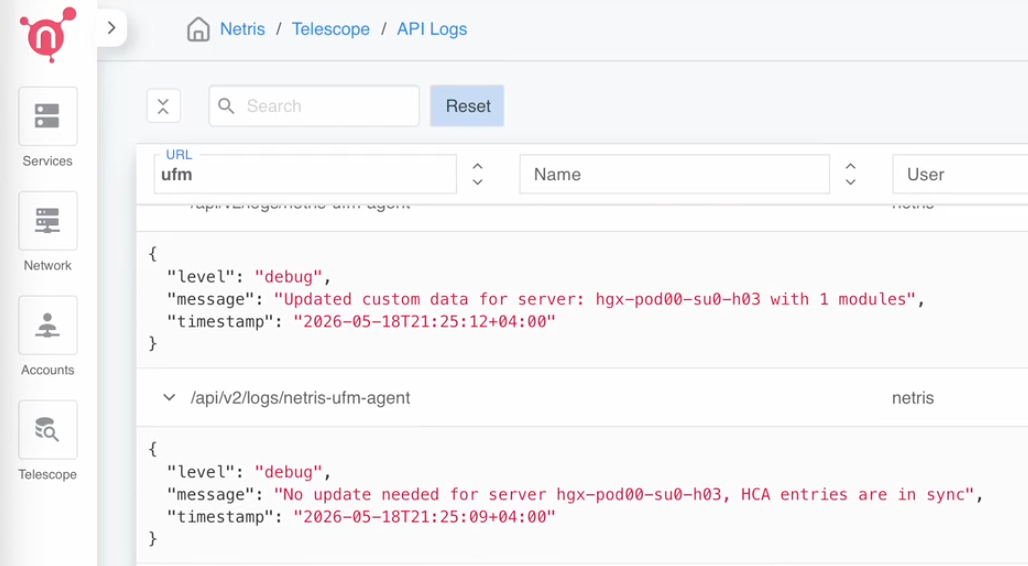Click the Network label in sidebar
The image size is (1028, 566).
tap(47, 265)
